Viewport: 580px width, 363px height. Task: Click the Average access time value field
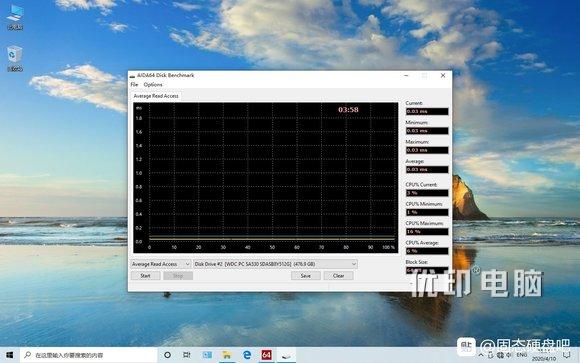click(x=427, y=169)
